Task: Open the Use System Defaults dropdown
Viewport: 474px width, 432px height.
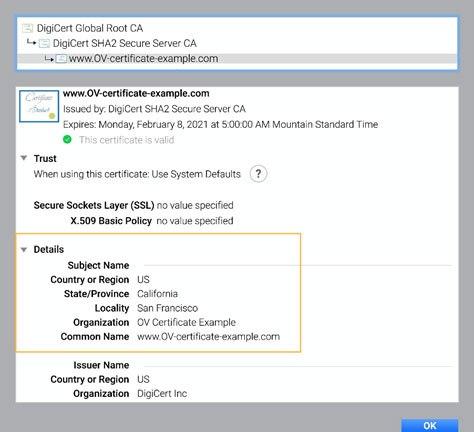Action: pos(196,174)
